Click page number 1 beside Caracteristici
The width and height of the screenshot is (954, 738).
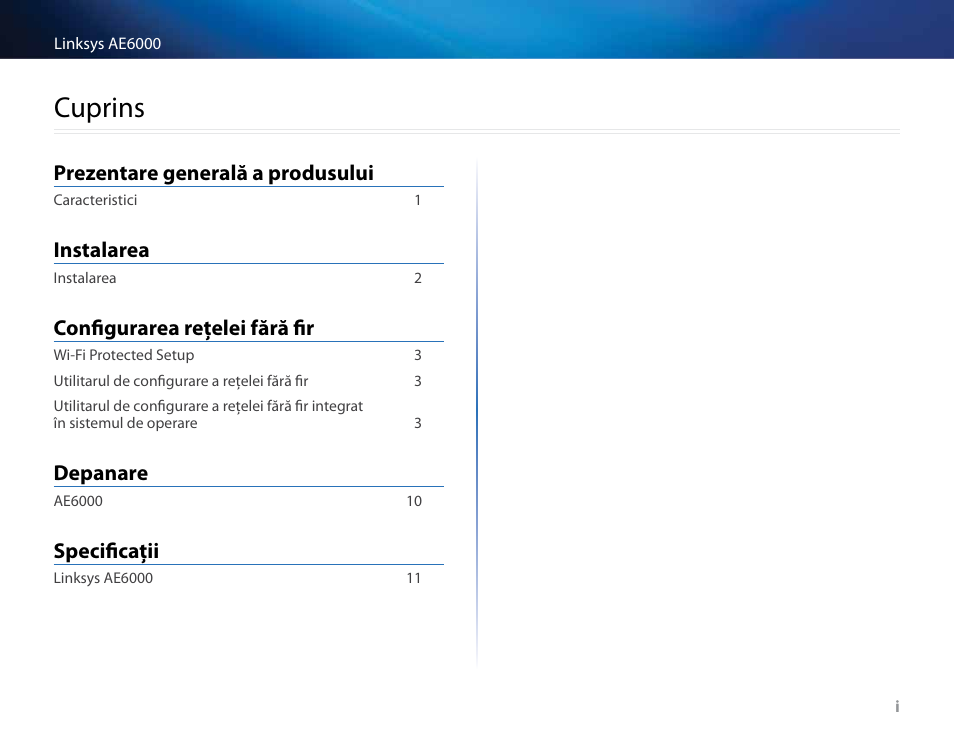(x=418, y=200)
